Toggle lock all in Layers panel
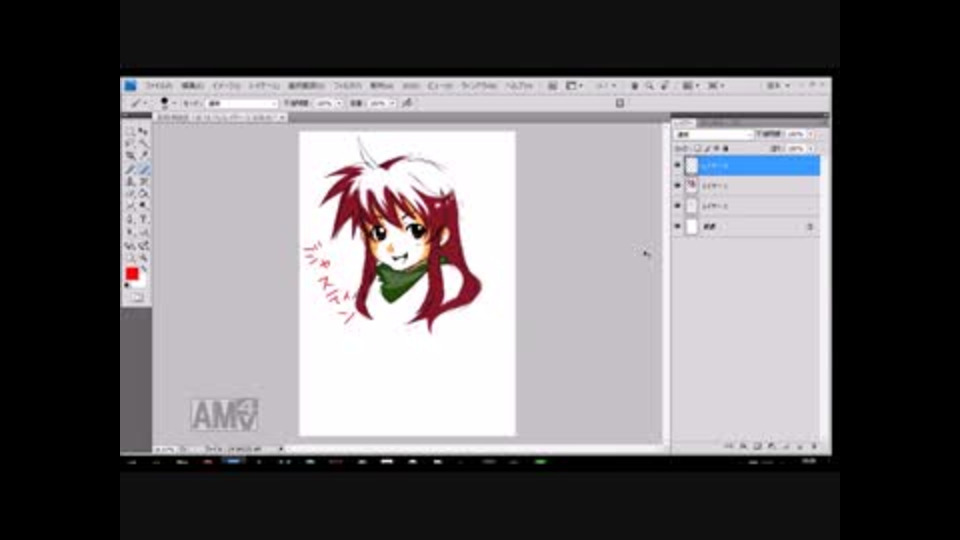Image resolution: width=960 pixels, height=540 pixels. pos(726,149)
